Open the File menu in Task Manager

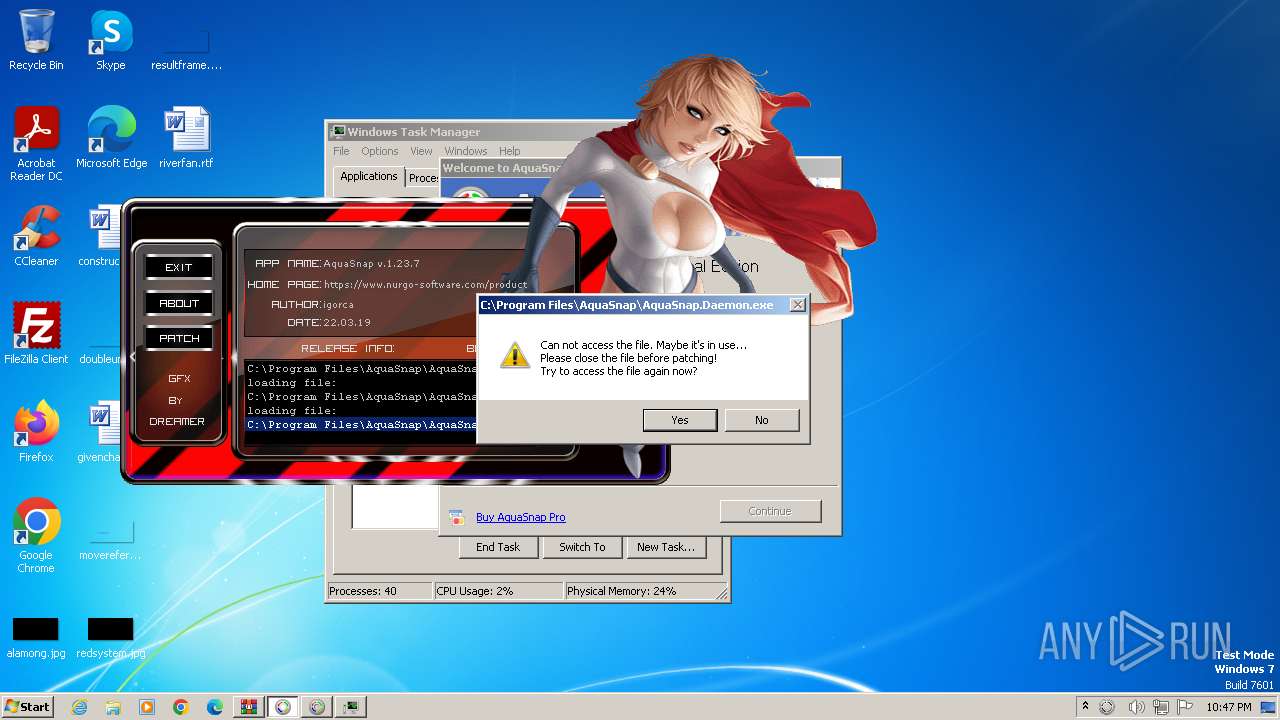tap(341, 151)
